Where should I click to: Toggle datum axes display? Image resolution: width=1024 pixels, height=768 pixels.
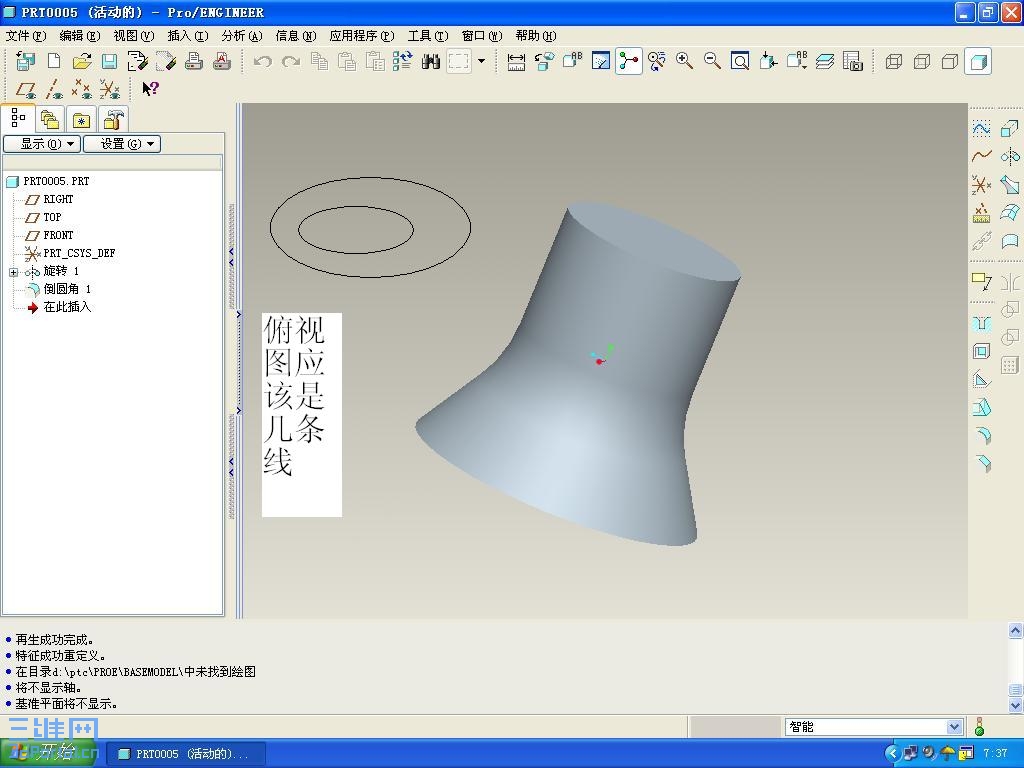[54, 88]
